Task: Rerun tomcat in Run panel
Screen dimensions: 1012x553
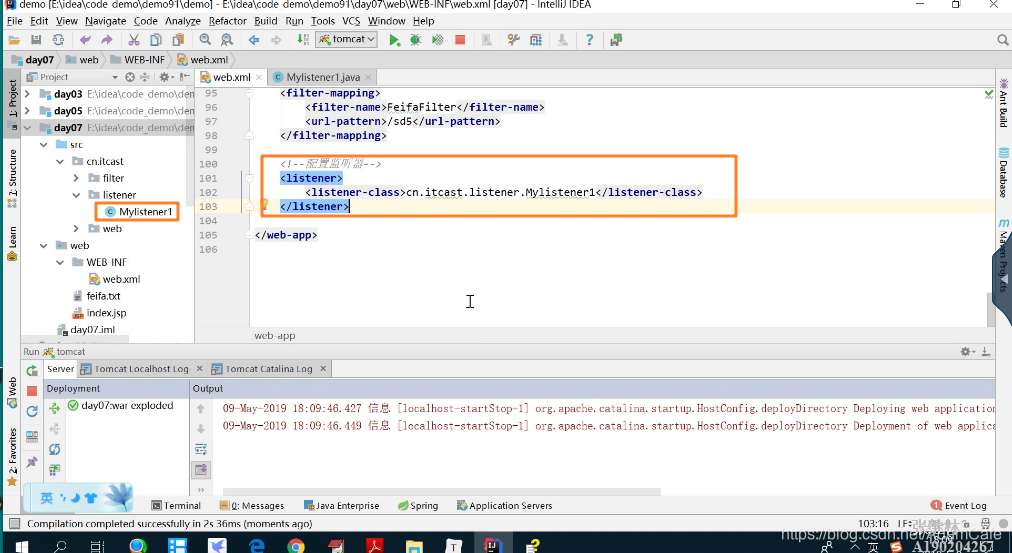Action: click(32, 371)
